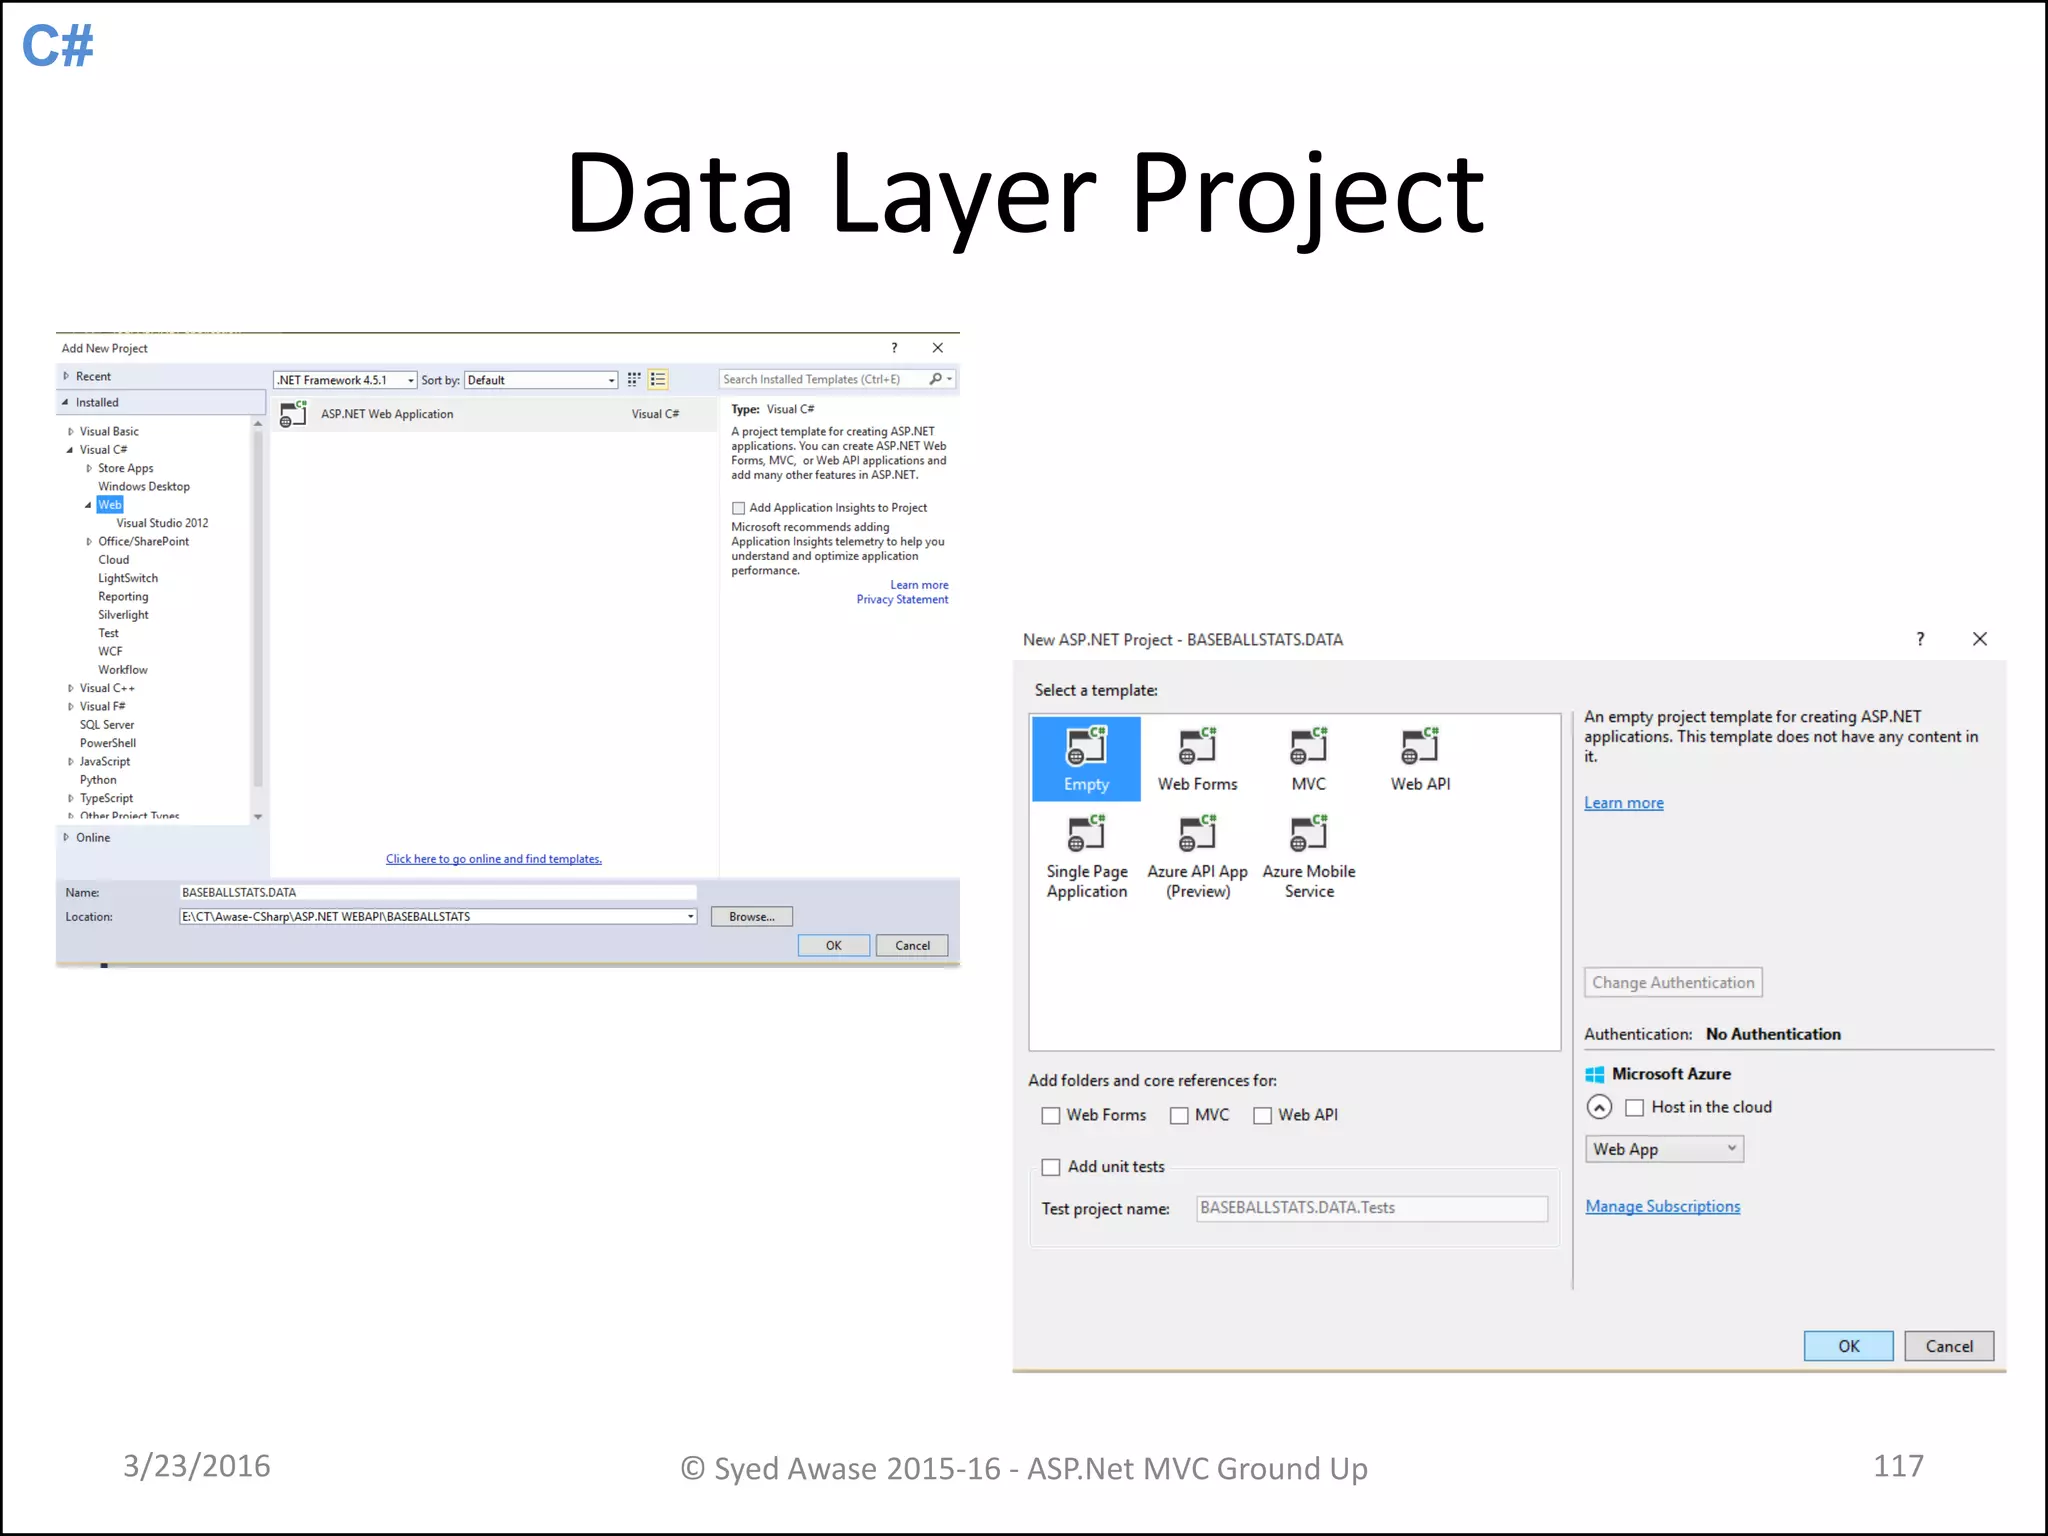Switch to small icons view in Add New Project
2048x1536 pixels.
[634, 380]
